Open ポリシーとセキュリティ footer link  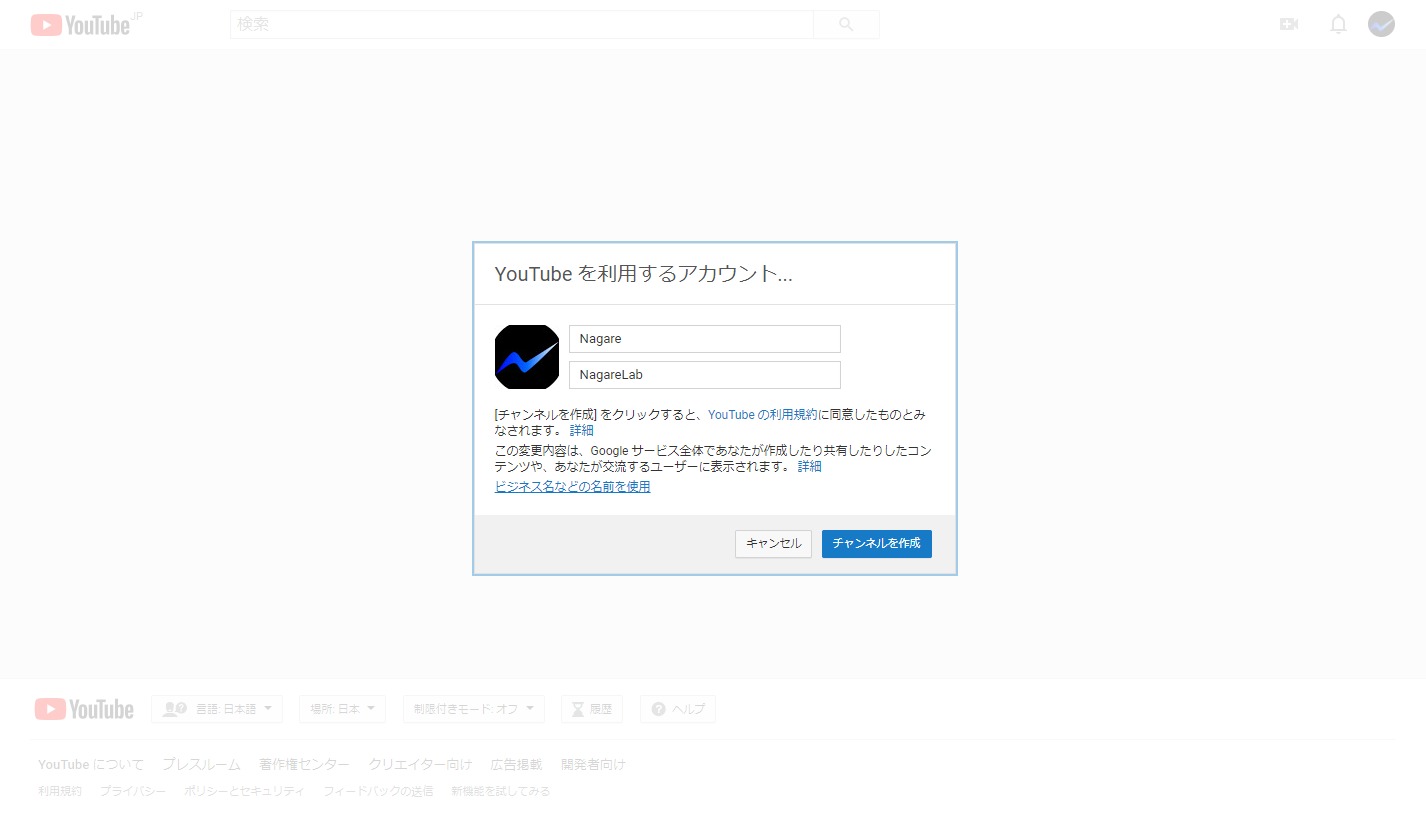[244, 791]
